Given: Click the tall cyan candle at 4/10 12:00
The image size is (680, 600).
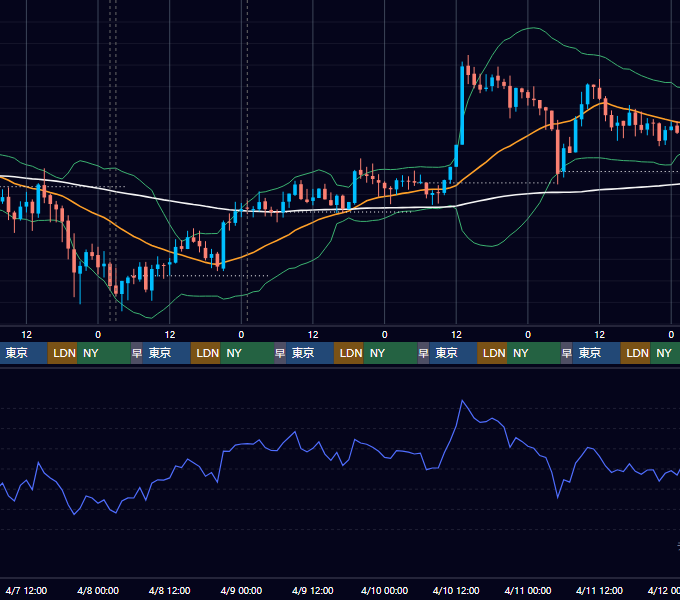Looking at the screenshot, I should [462, 104].
